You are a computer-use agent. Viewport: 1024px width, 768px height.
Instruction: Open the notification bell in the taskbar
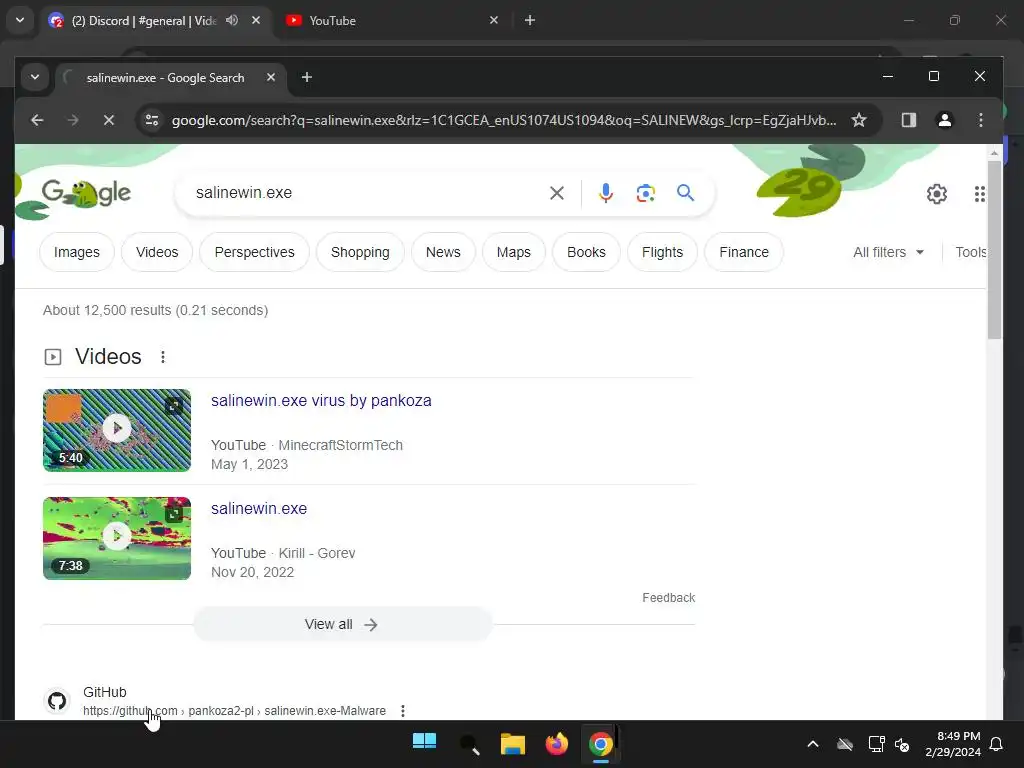(x=996, y=744)
